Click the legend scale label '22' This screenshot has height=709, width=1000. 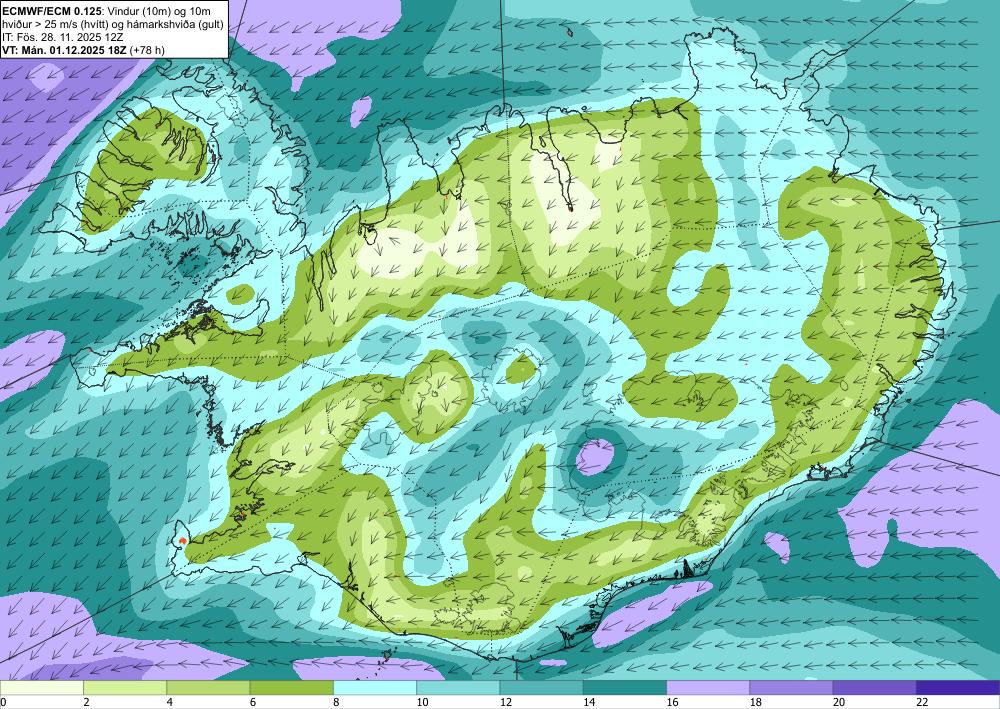(x=922, y=702)
